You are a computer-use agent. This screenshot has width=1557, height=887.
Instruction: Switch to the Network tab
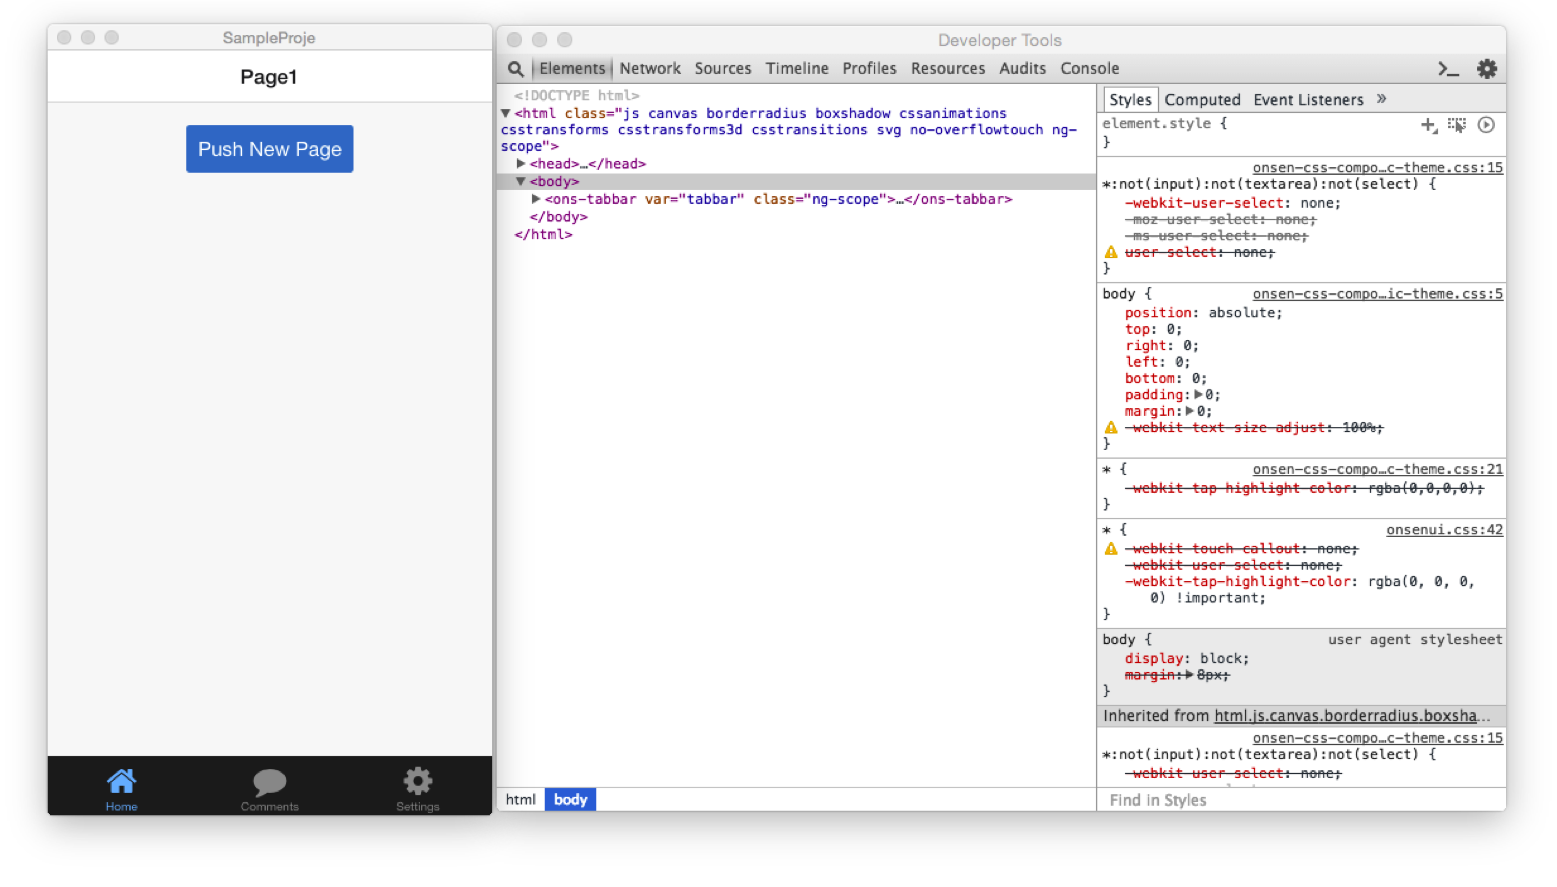[649, 68]
